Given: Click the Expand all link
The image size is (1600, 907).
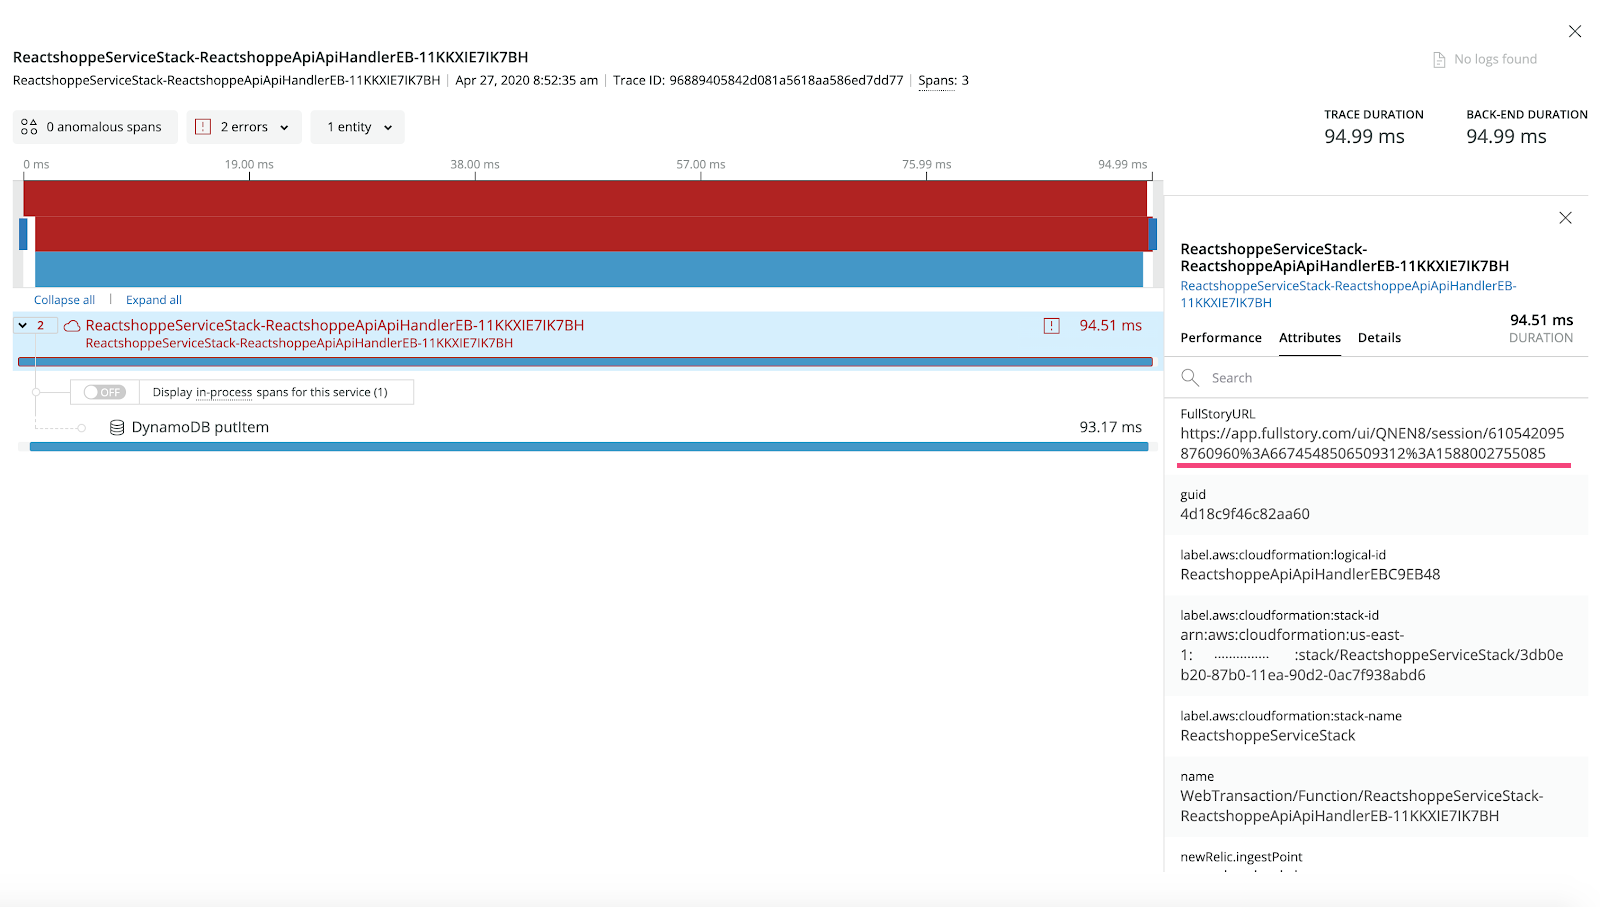Looking at the screenshot, I should tap(154, 300).
